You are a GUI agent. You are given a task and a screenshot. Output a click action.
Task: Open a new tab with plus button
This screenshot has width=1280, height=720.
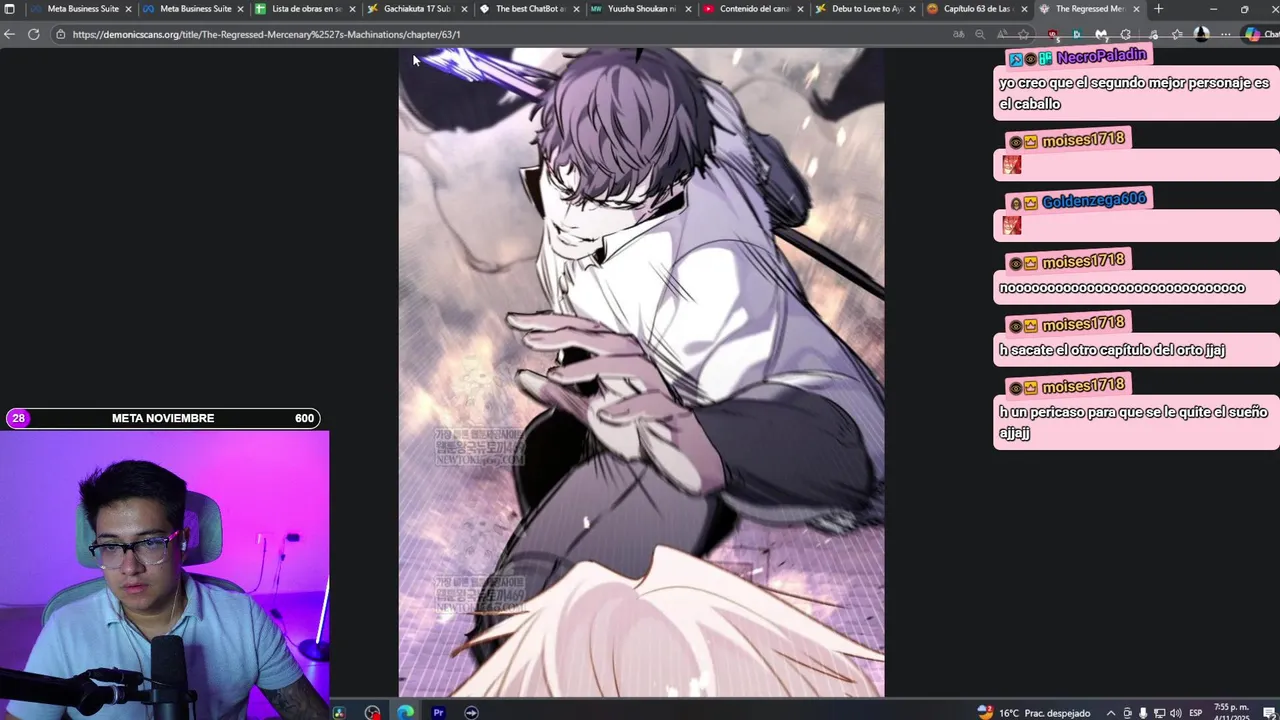(1158, 9)
